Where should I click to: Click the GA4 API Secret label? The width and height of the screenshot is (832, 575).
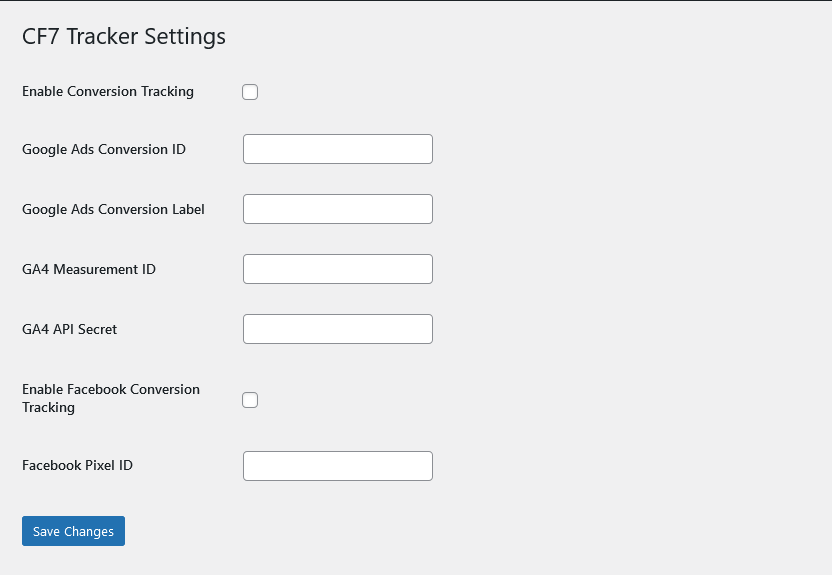coord(70,329)
